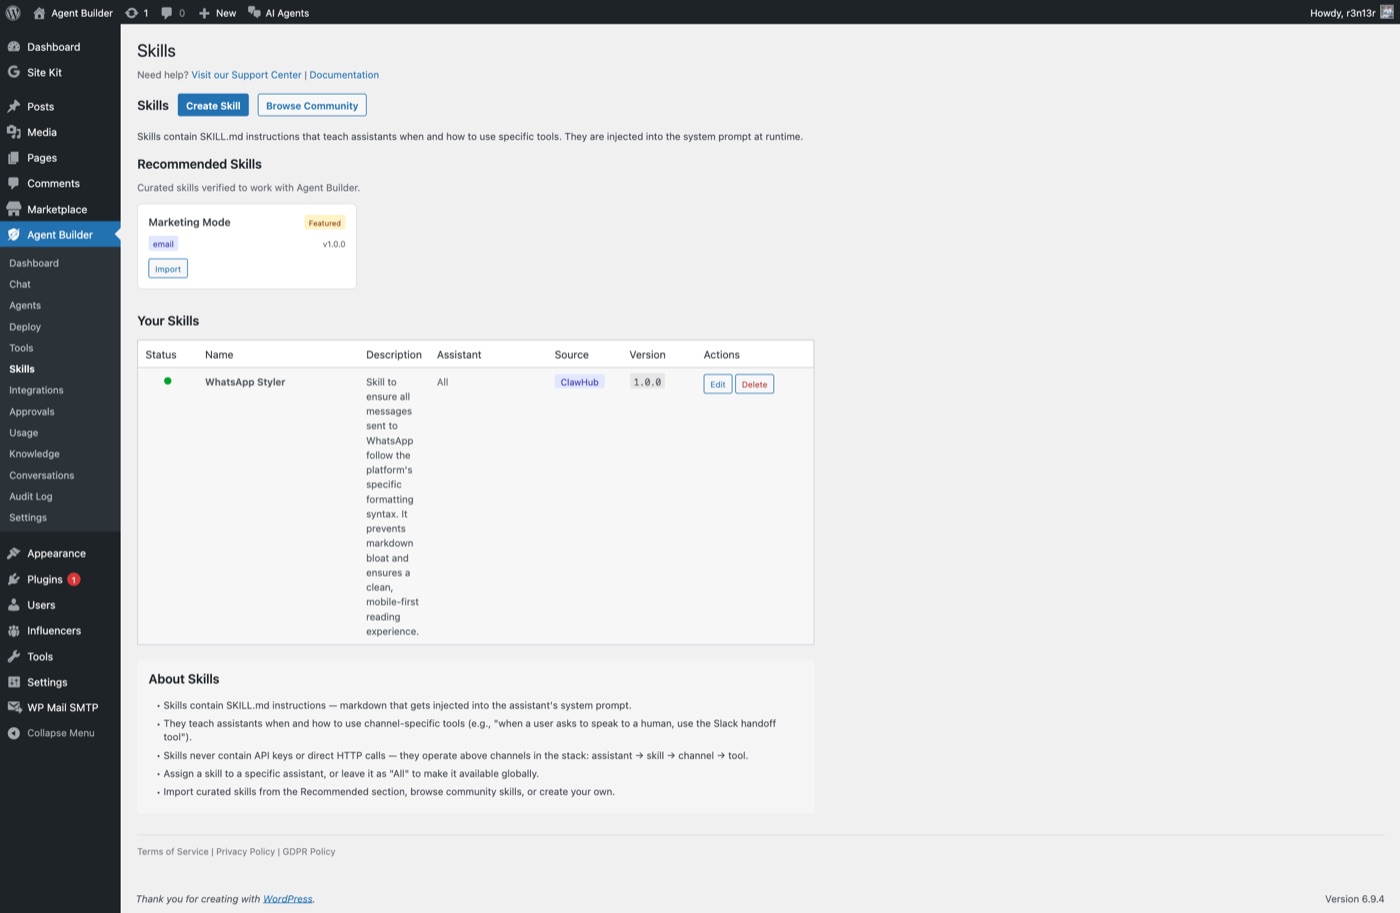The height and width of the screenshot is (913, 1400).
Task: Import the Marketing Mode skill
Action: coord(168,269)
